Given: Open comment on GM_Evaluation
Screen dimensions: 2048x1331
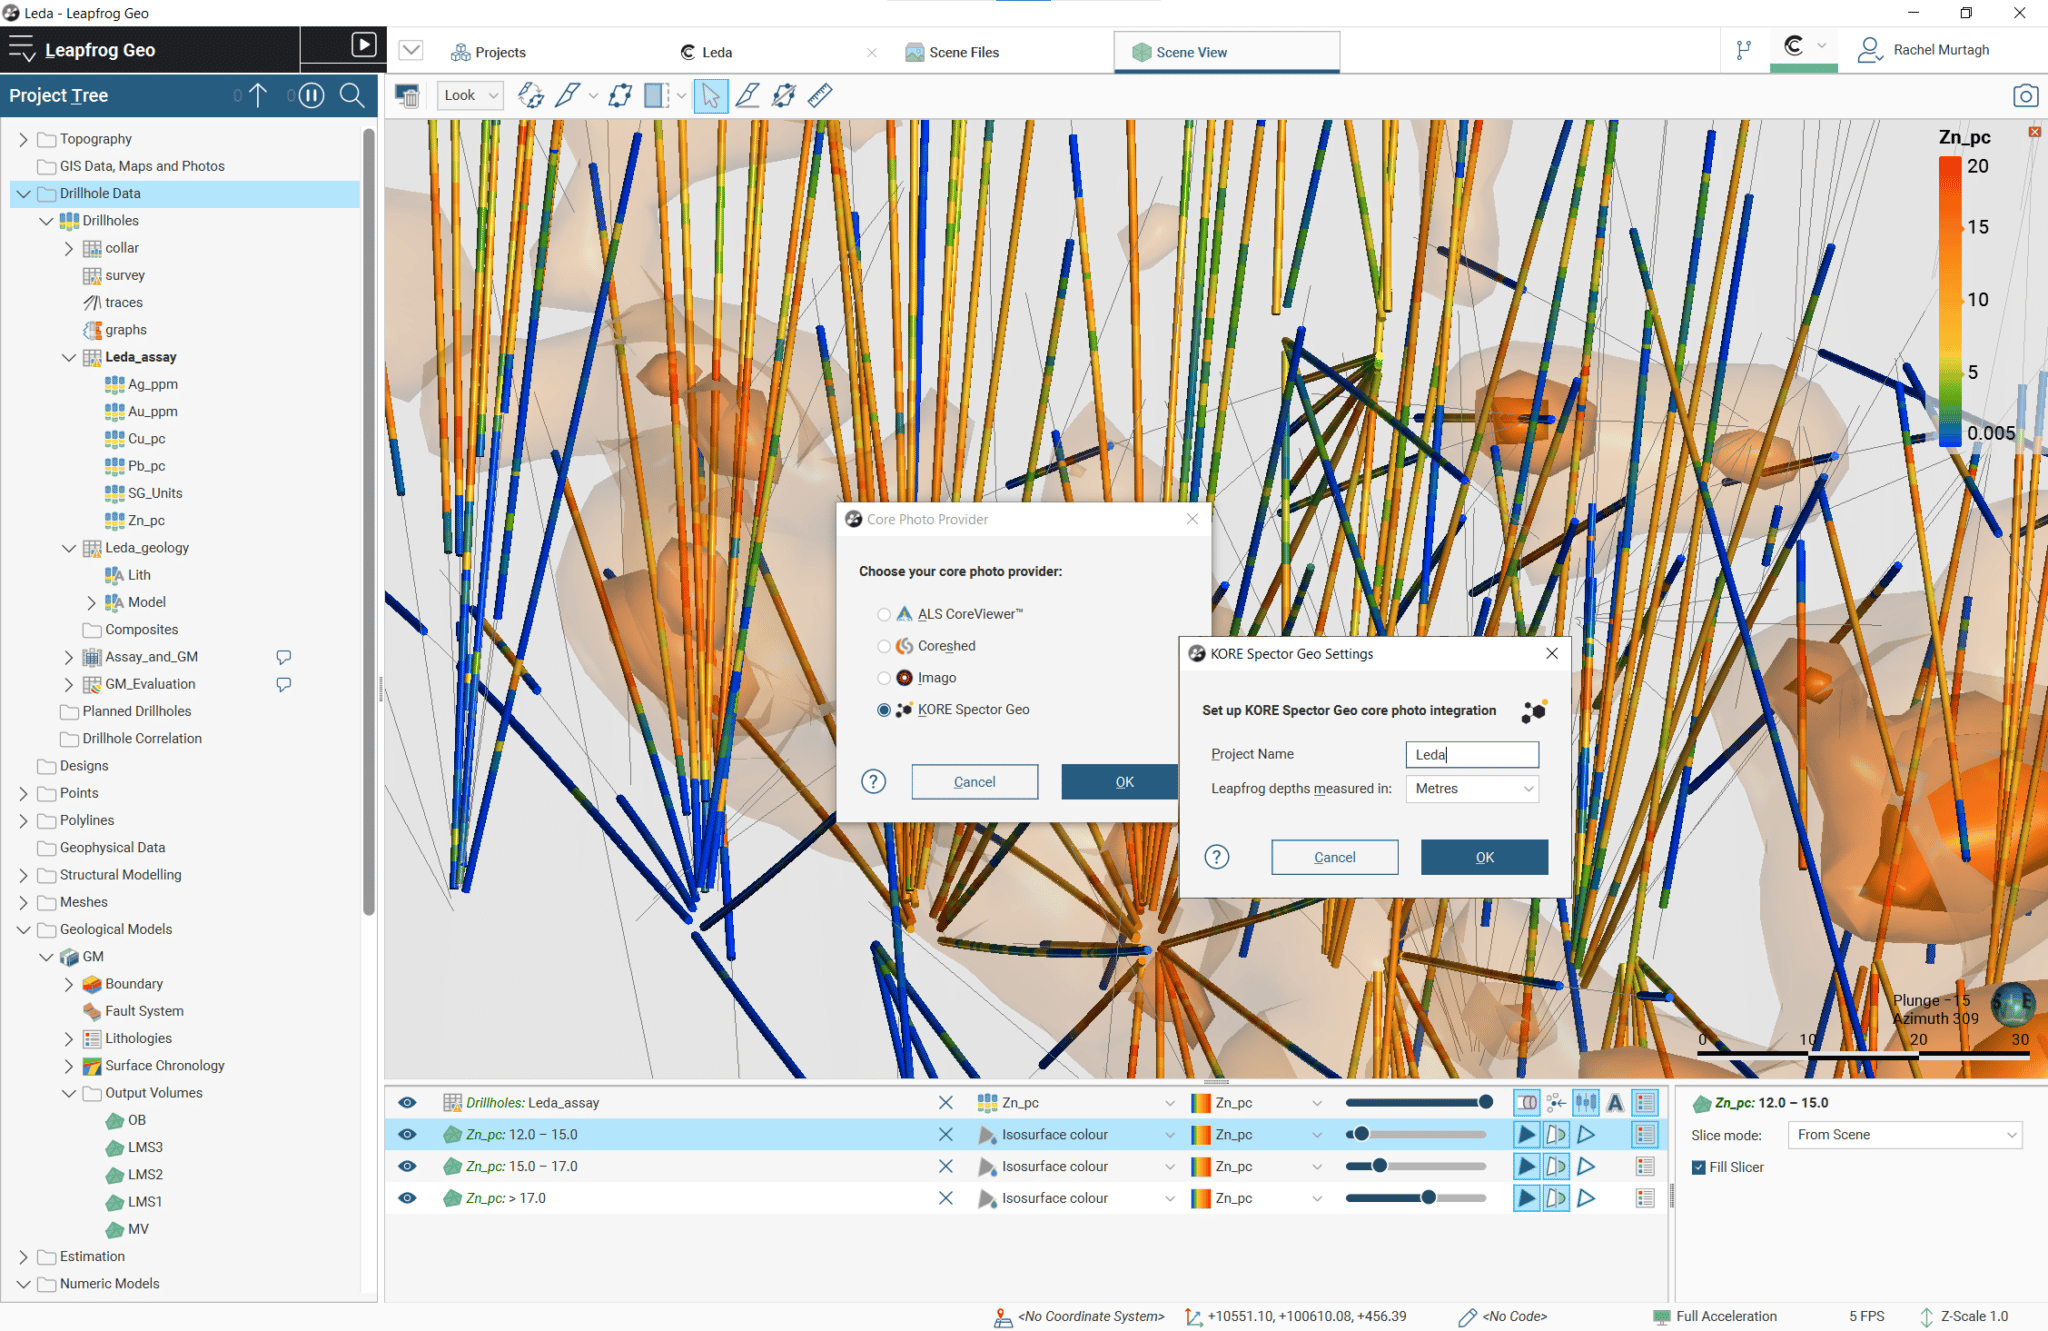Looking at the screenshot, I should (x=284, y=684).
